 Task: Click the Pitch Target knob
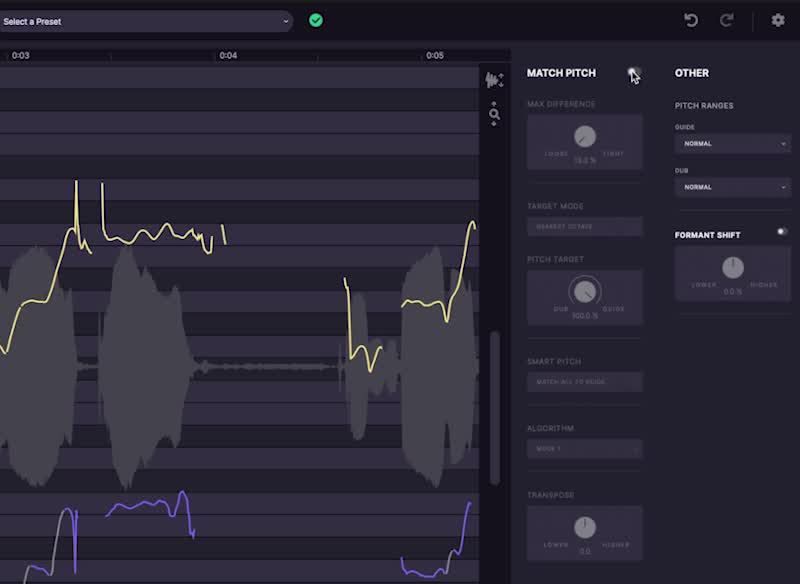(x=585, y=292)
